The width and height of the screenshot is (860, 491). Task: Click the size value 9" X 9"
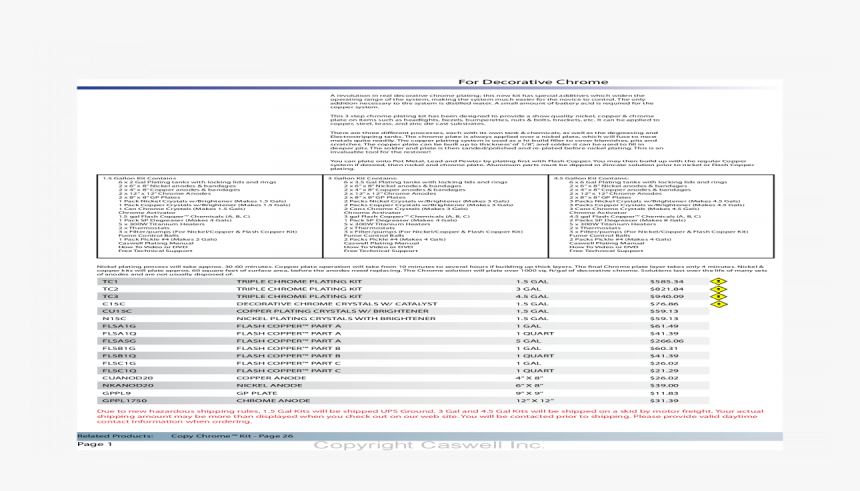coord(529,393)
